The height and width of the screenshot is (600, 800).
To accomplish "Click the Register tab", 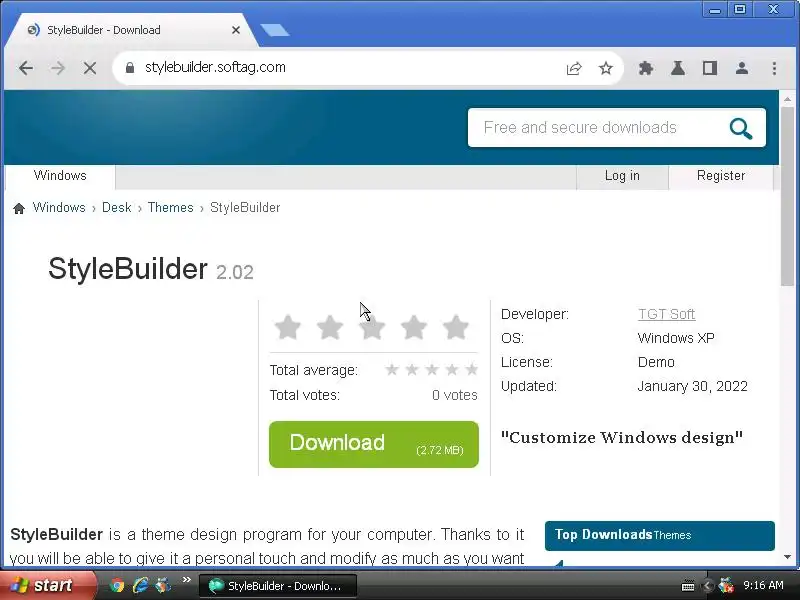I will [x=720, y=176].
